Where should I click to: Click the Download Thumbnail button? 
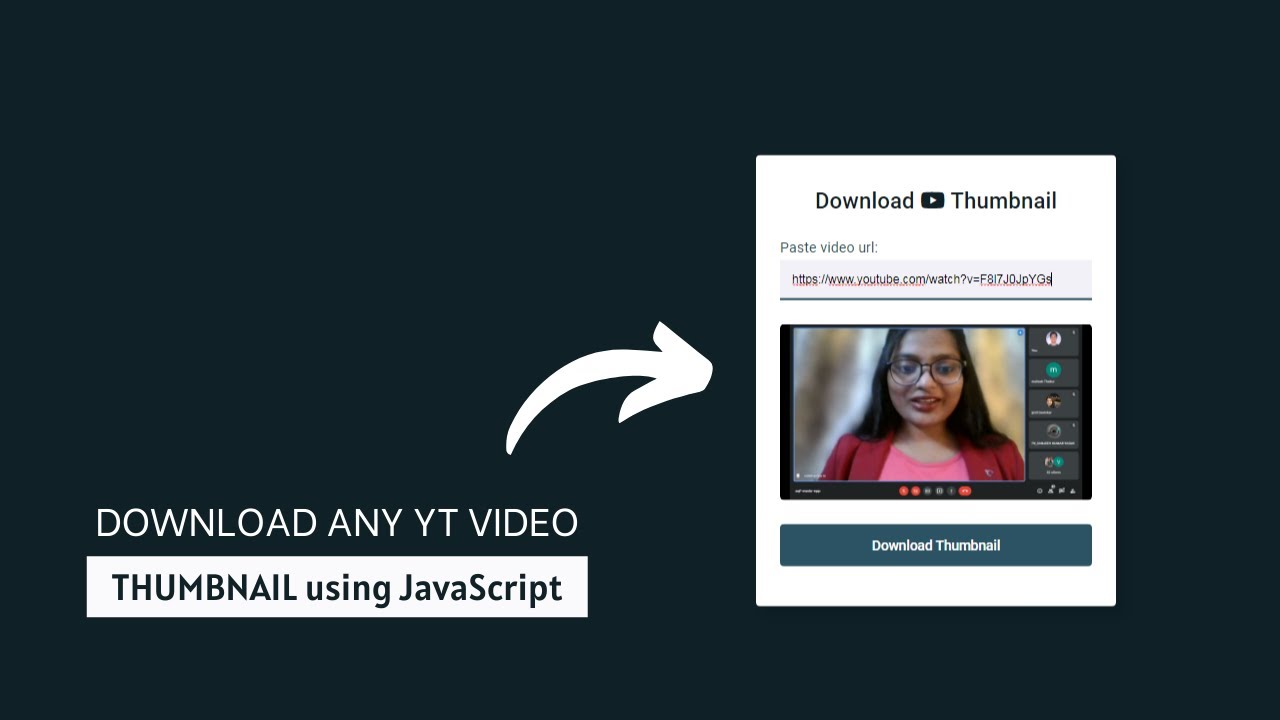click(935, 545)
